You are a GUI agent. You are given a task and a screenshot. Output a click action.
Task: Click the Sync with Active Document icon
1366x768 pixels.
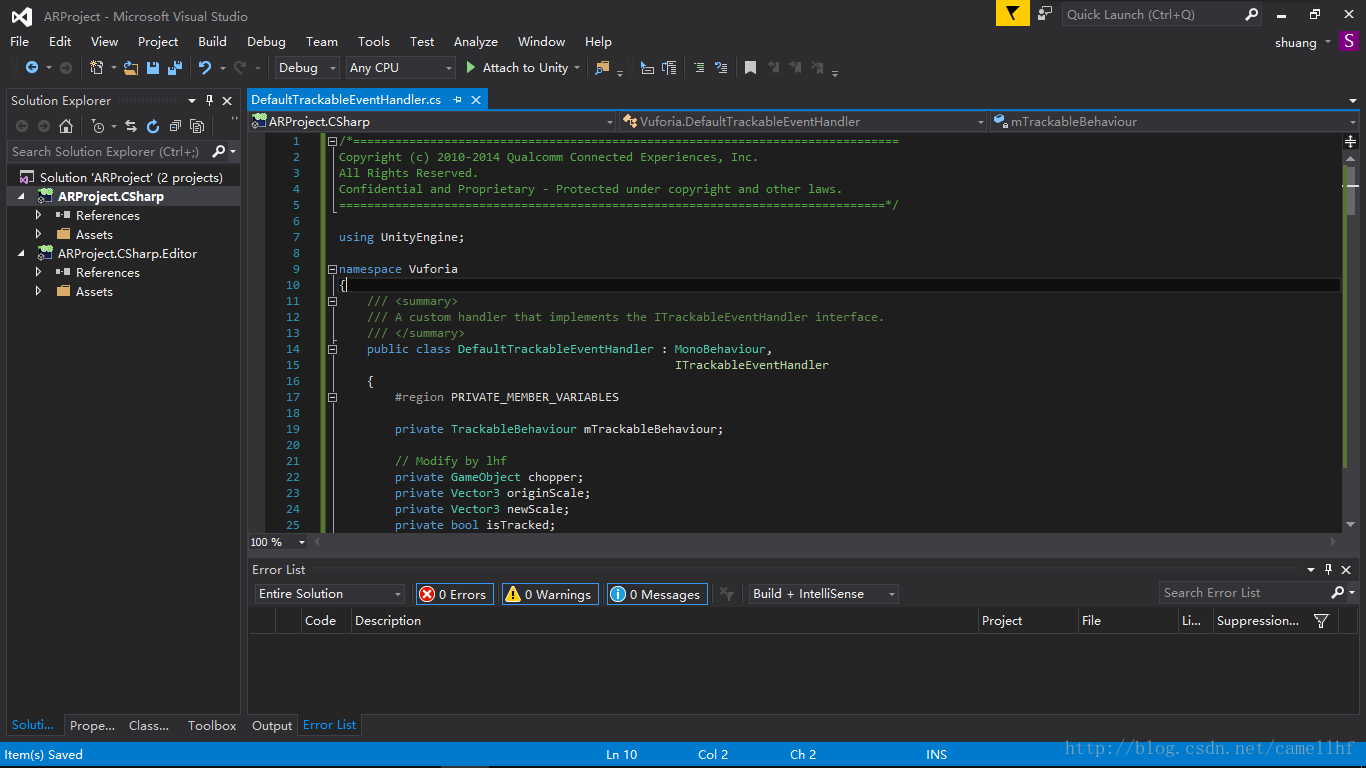tap(131, 126)
